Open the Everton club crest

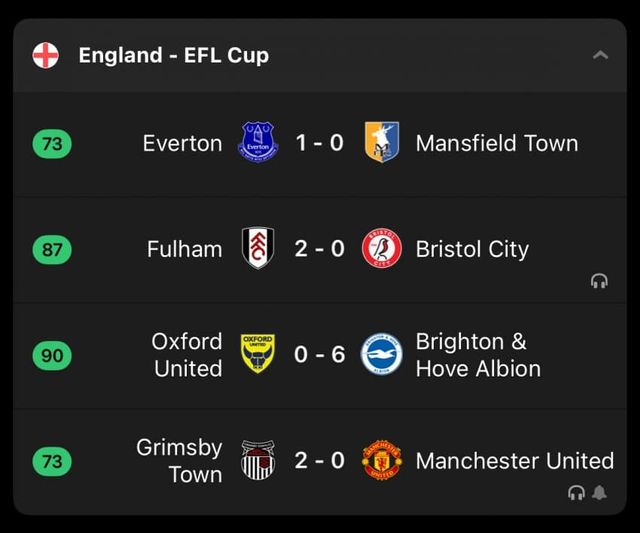click(x=258, y=143)
